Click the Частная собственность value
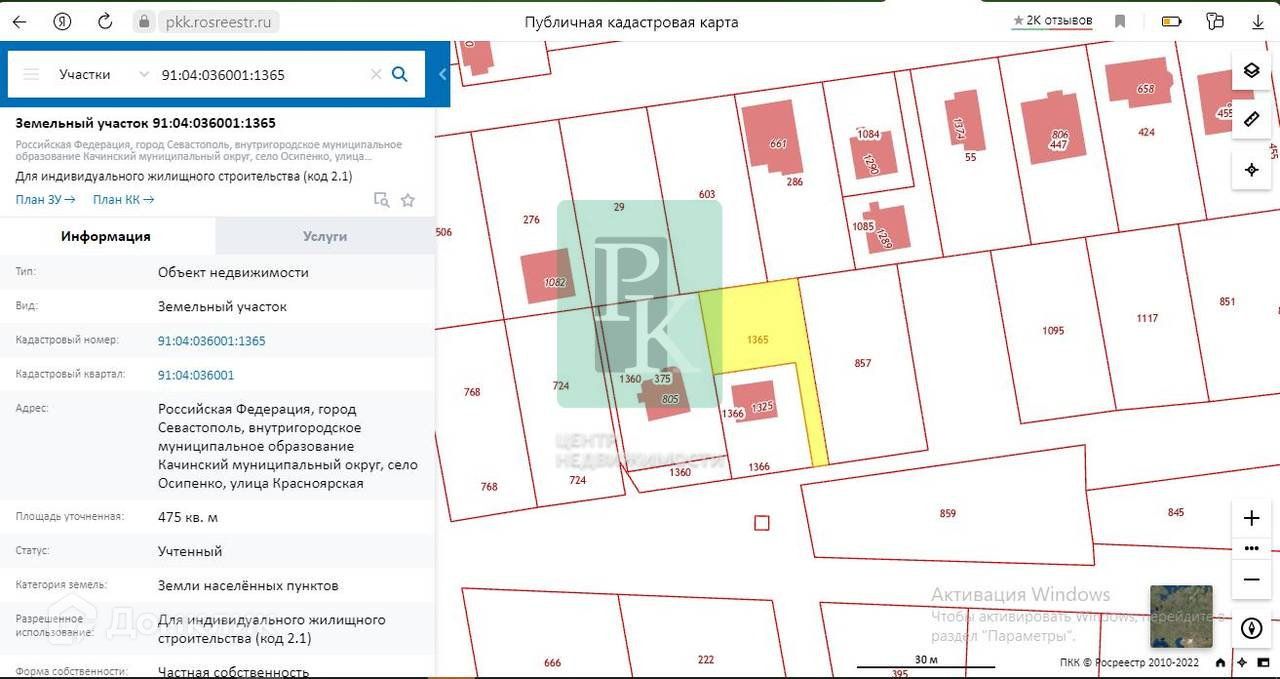The height and width of the screenshot is (679, 1280). click(233, 672)
